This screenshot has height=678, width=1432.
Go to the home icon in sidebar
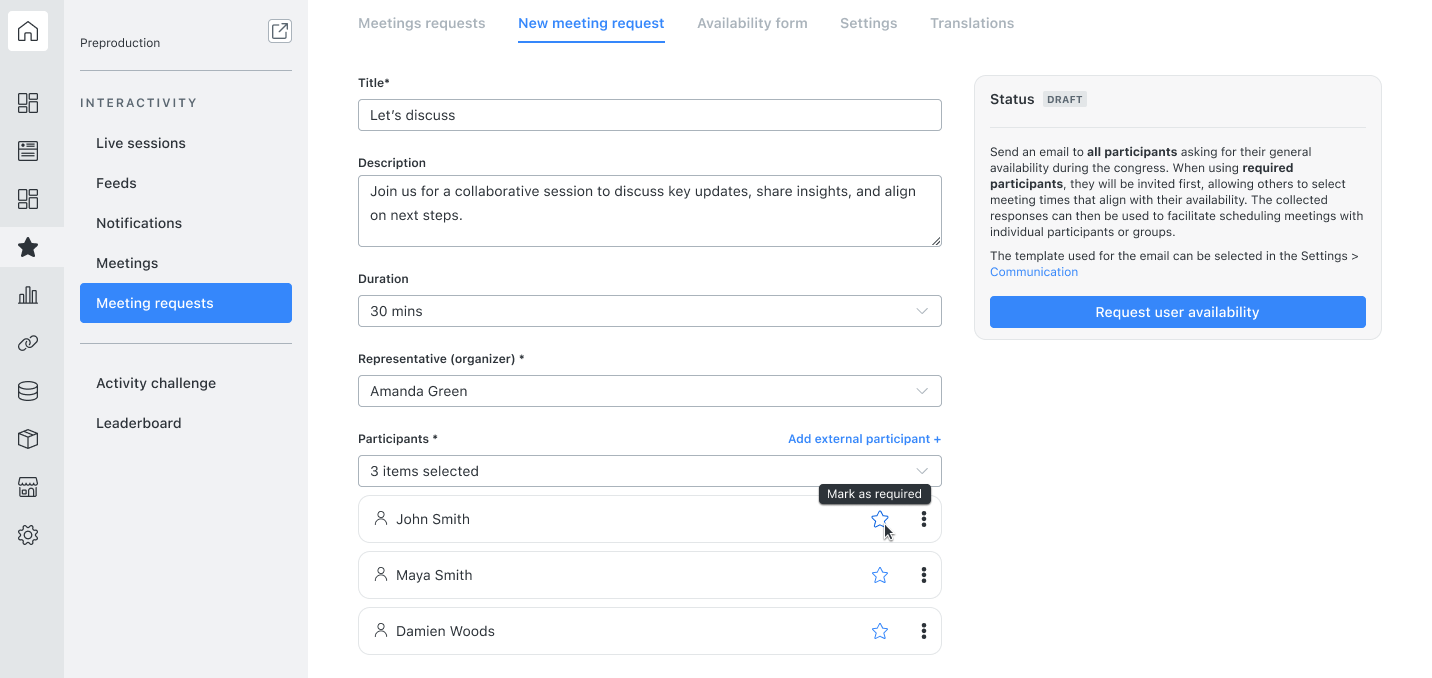(x=28, y=31)
